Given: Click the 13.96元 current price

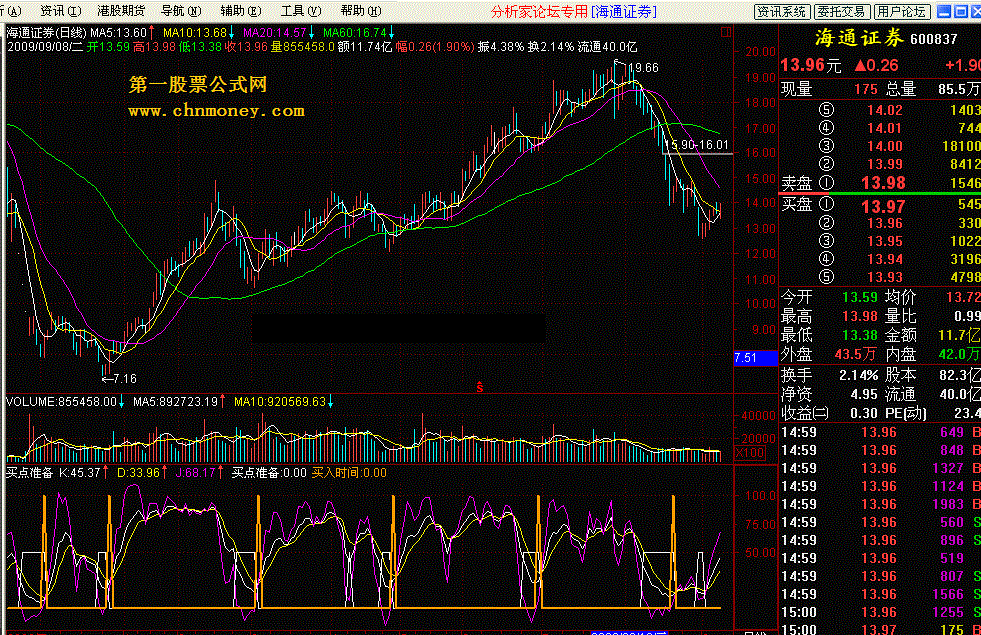Looking at the screenshot, I should click(811, 65).
